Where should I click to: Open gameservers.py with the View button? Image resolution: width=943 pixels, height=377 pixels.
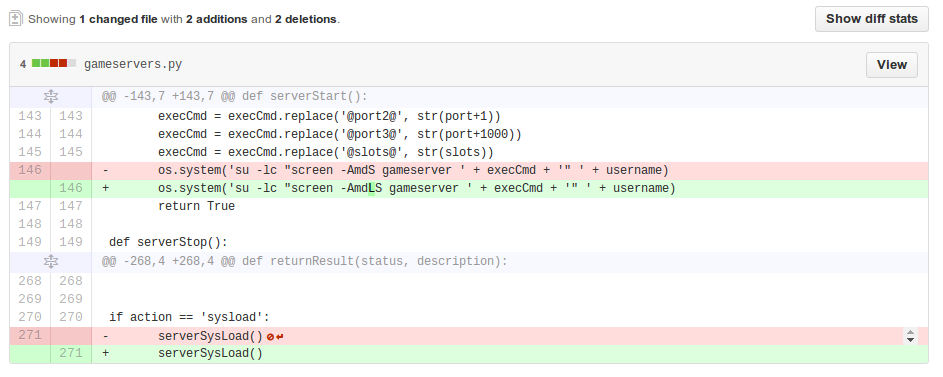click(891, 65)
